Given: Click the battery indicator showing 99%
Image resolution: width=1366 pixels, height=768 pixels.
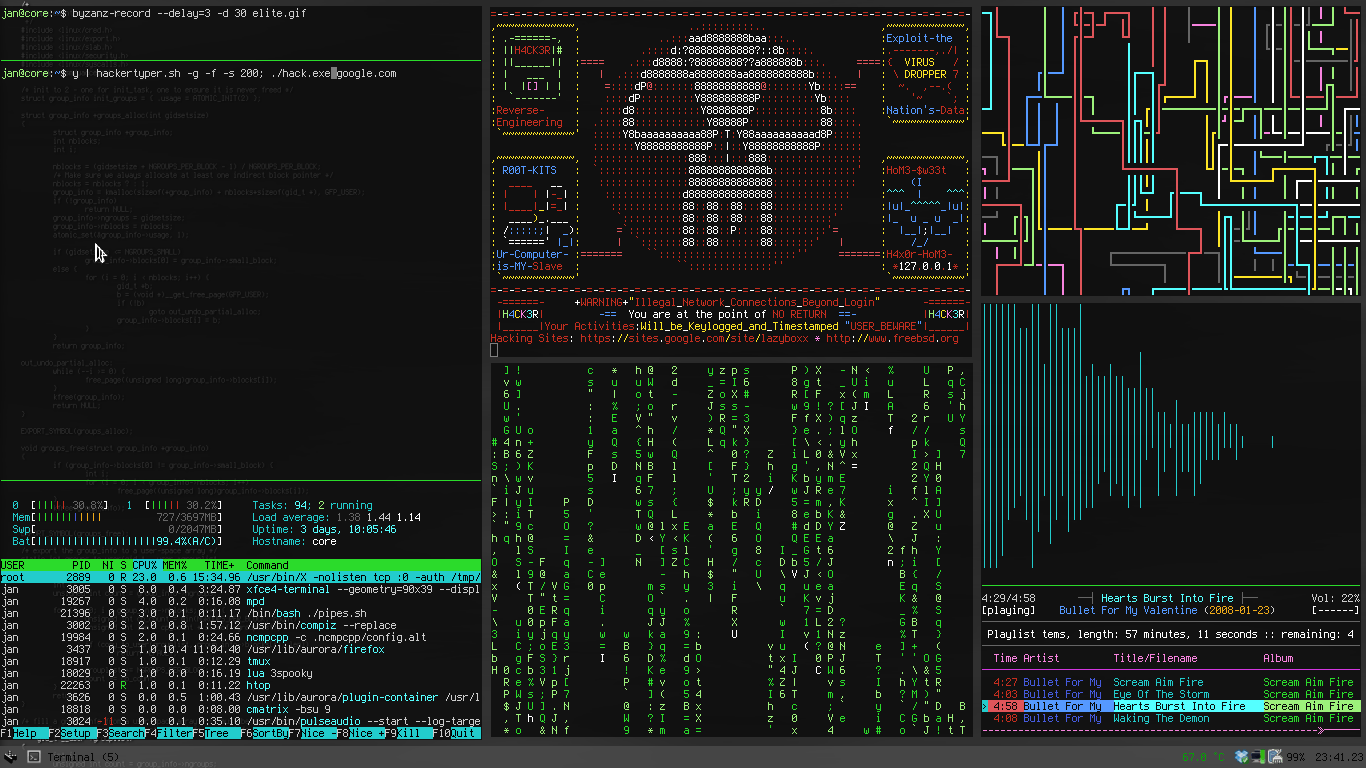Looking at the screenshot, I should (x=1297, y=757).
